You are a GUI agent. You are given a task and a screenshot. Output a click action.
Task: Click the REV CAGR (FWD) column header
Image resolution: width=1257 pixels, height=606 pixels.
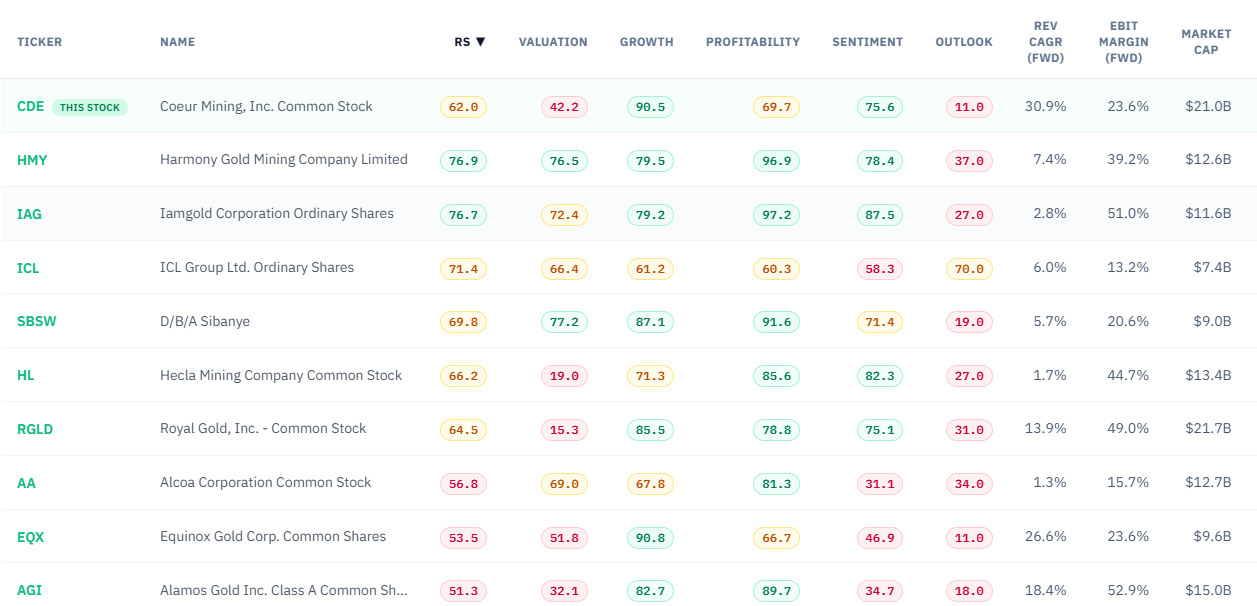(x=1045, y=42)
